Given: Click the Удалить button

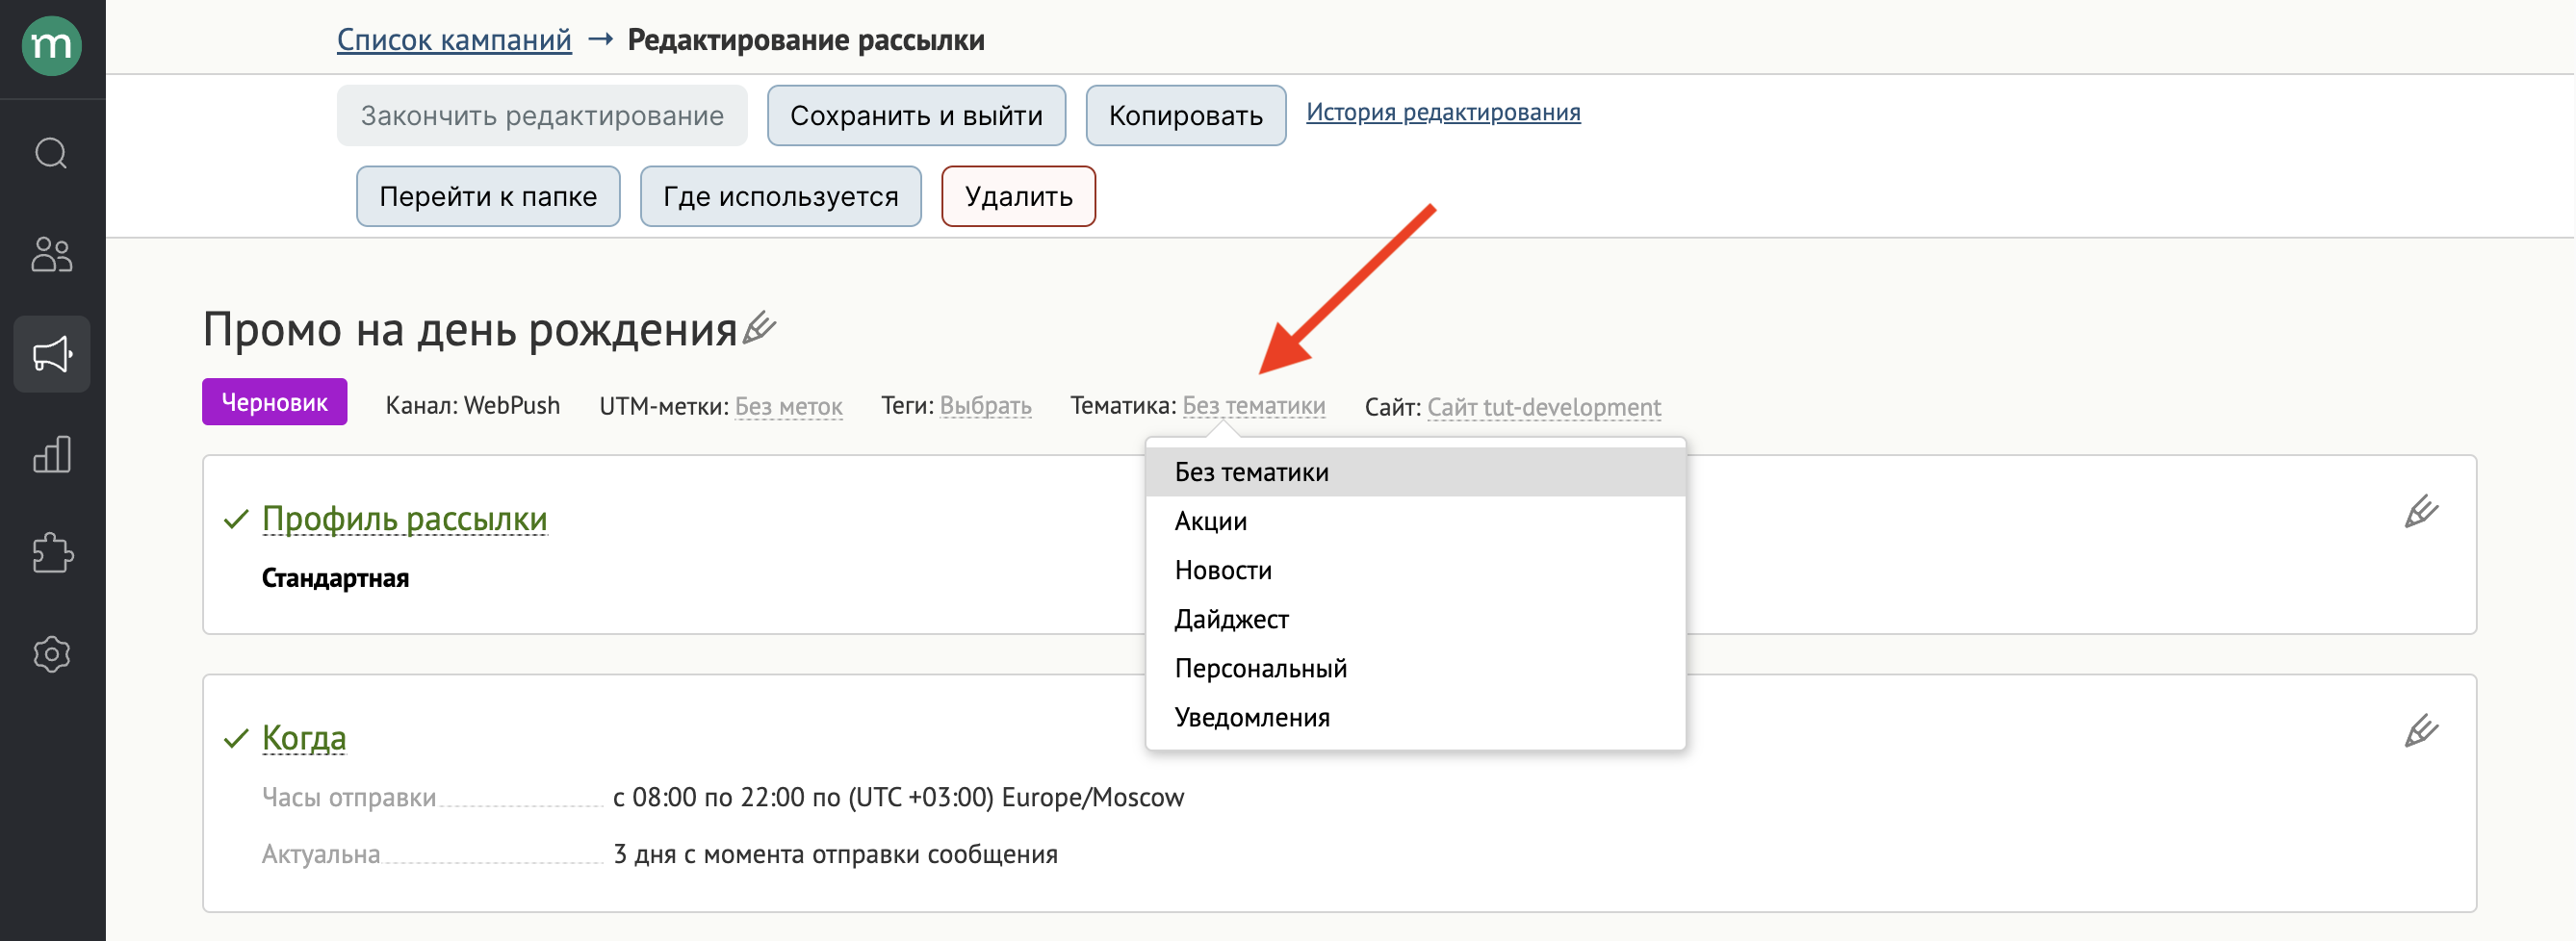Looking at the screenshot, I should click(x=1019, y=196).
